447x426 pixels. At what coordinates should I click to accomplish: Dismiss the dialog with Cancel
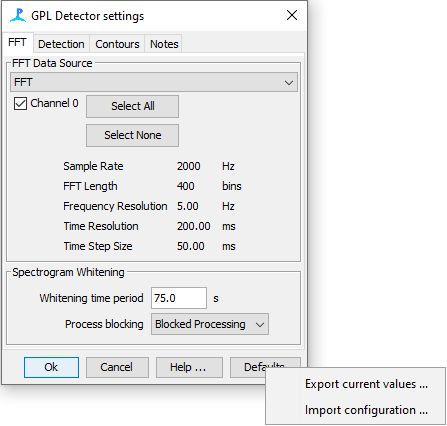pyautogui.click(x=117, y=367)
